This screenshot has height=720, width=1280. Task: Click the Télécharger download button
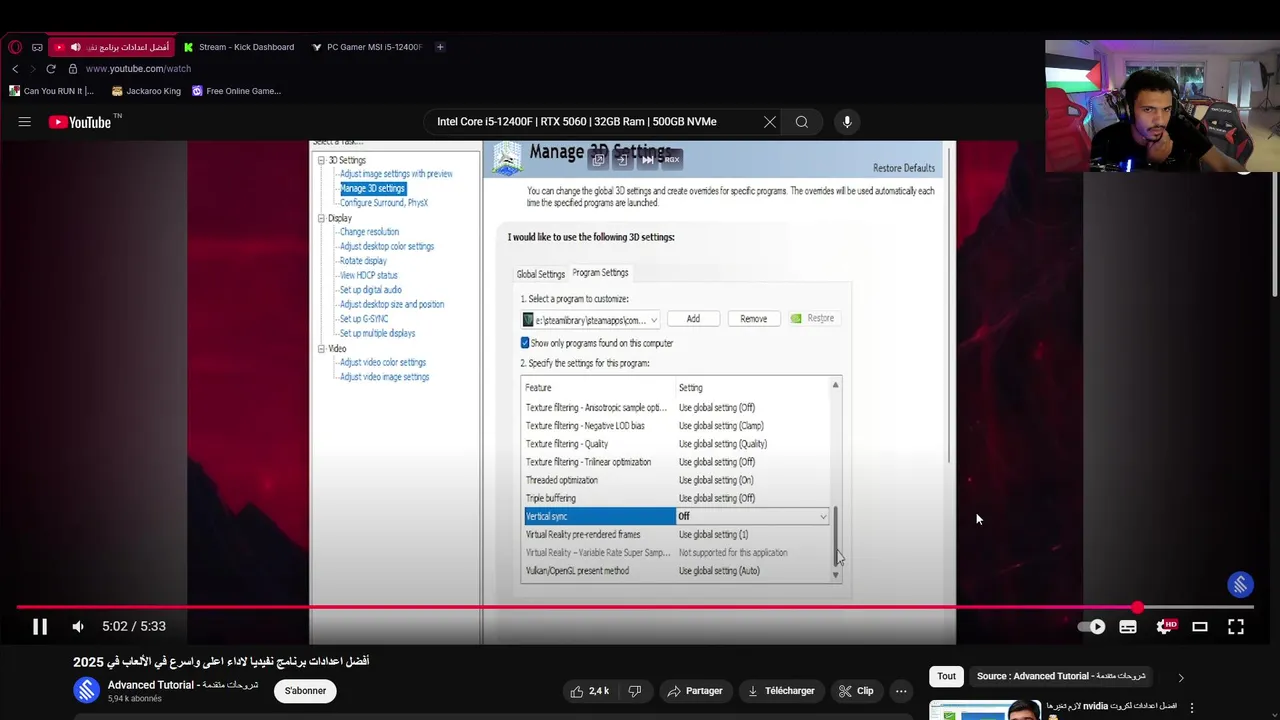[781, 691]
